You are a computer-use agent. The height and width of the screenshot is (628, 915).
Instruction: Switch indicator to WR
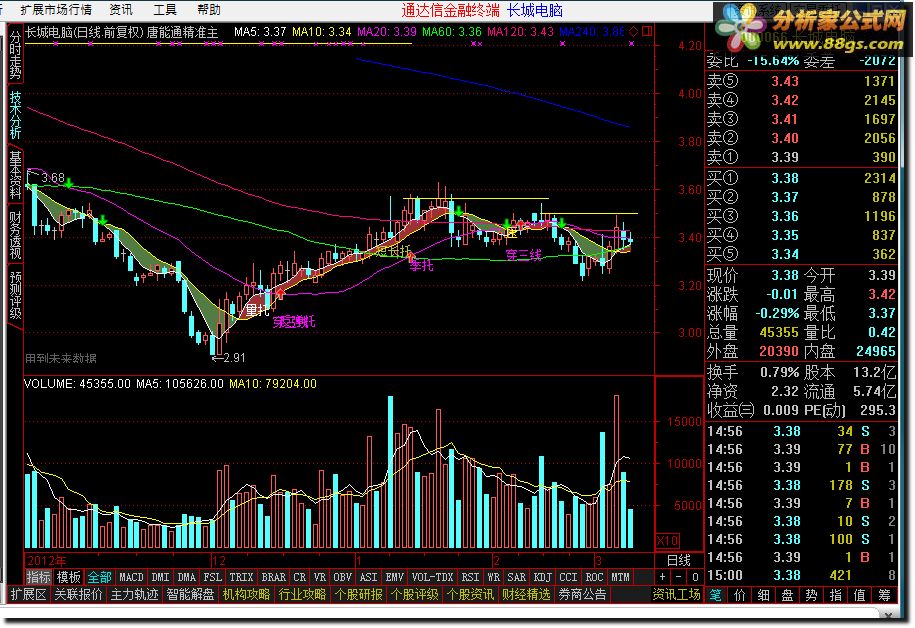tap(493, 577)
